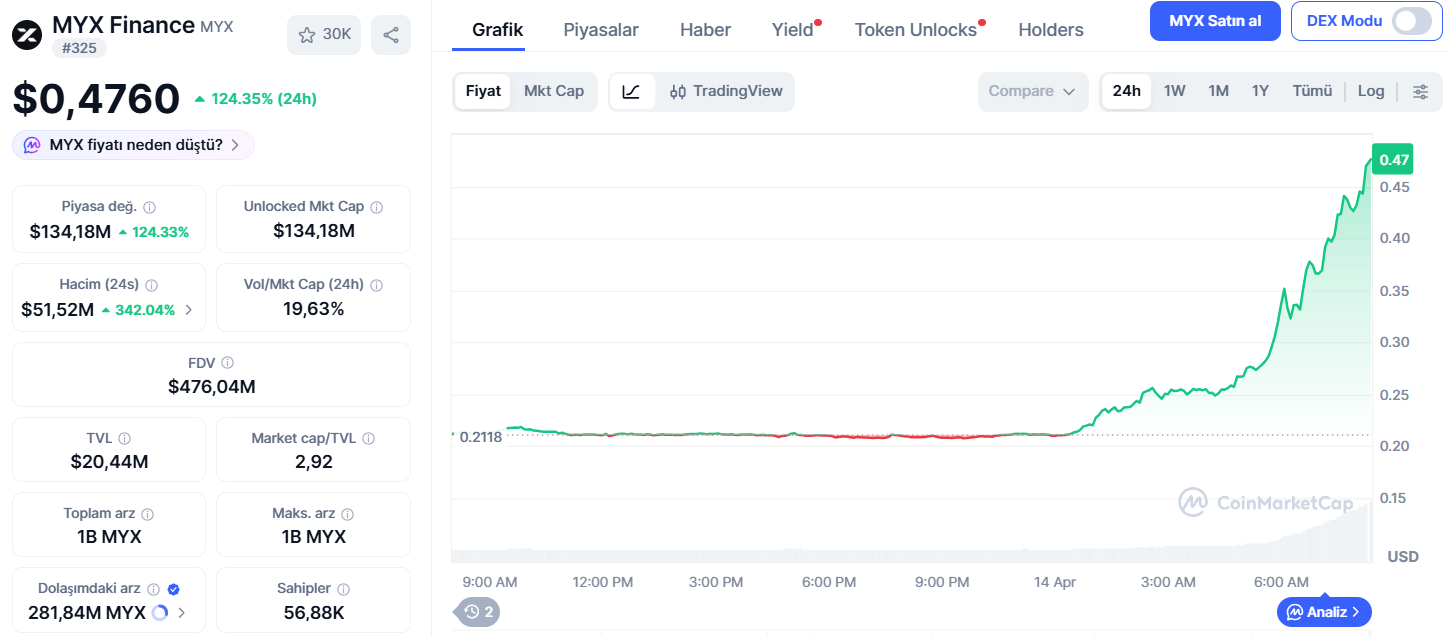This screenshot has width=1448, height=636.
Task: Select Fiyat chart mode
Action: (x=483, y=91)
